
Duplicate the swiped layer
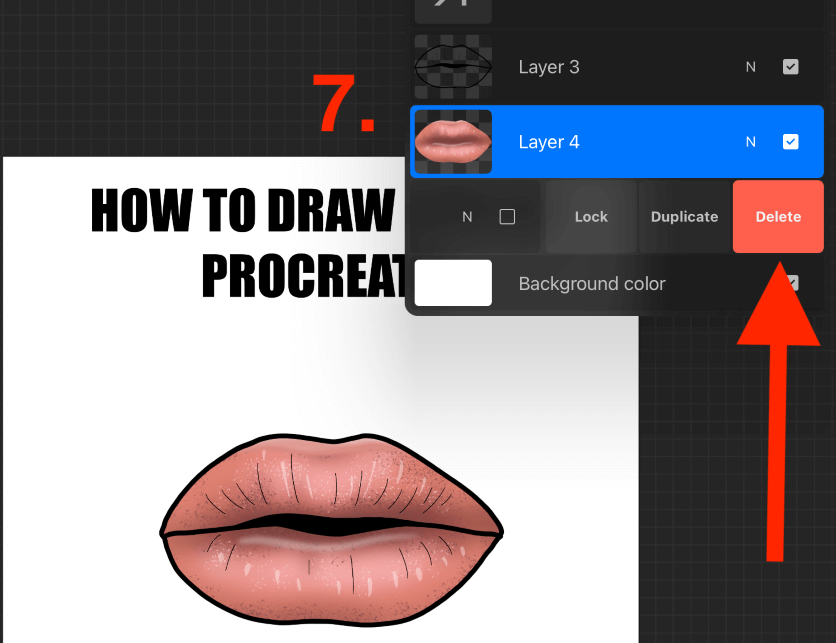(685, 216)
